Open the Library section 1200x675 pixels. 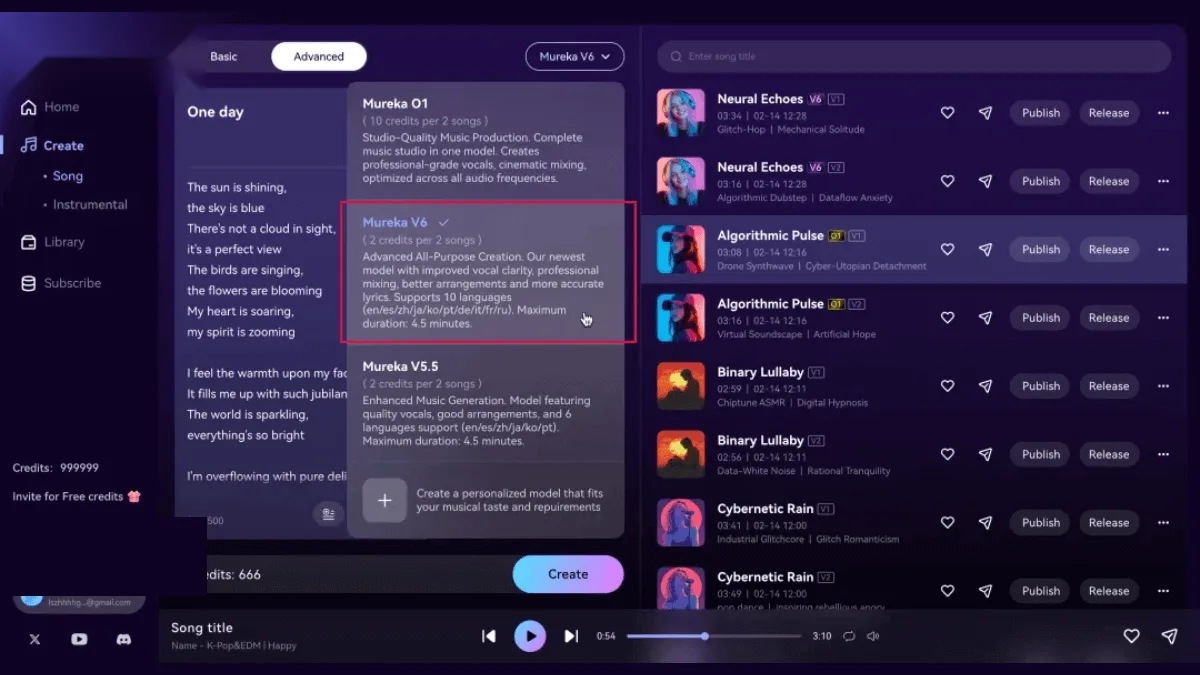click(52, 242)
